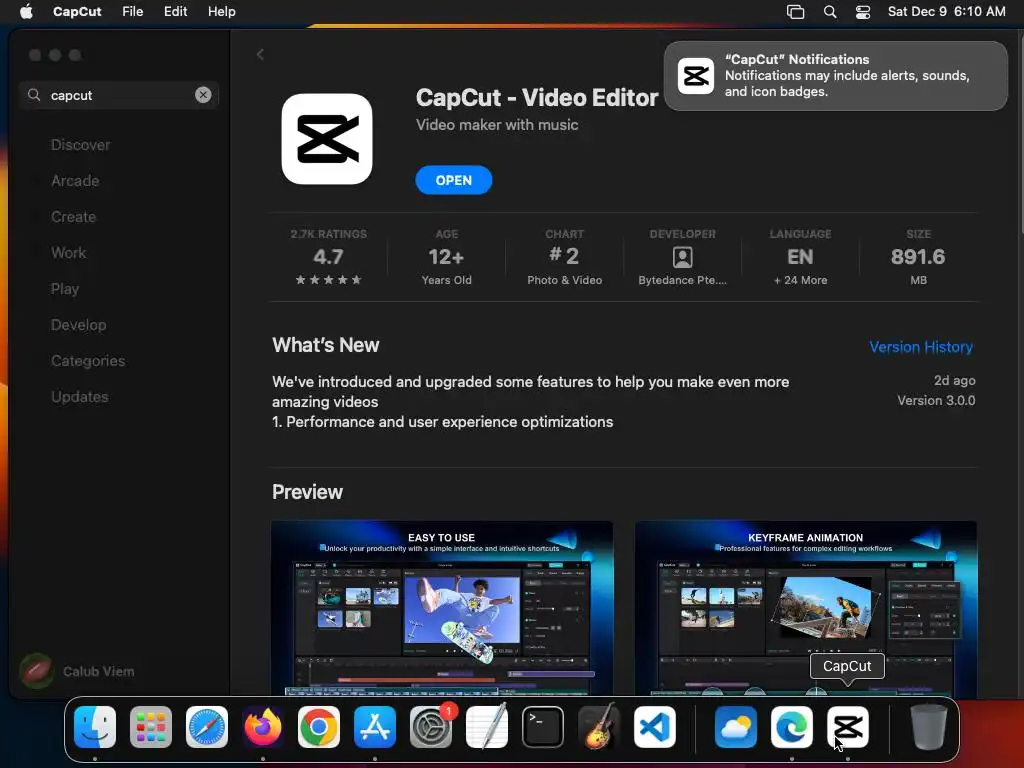Open the Easy To Use preview screenshot
Image resolution: width=1024 pixels, height=768 pixels.
click(442, 608)
